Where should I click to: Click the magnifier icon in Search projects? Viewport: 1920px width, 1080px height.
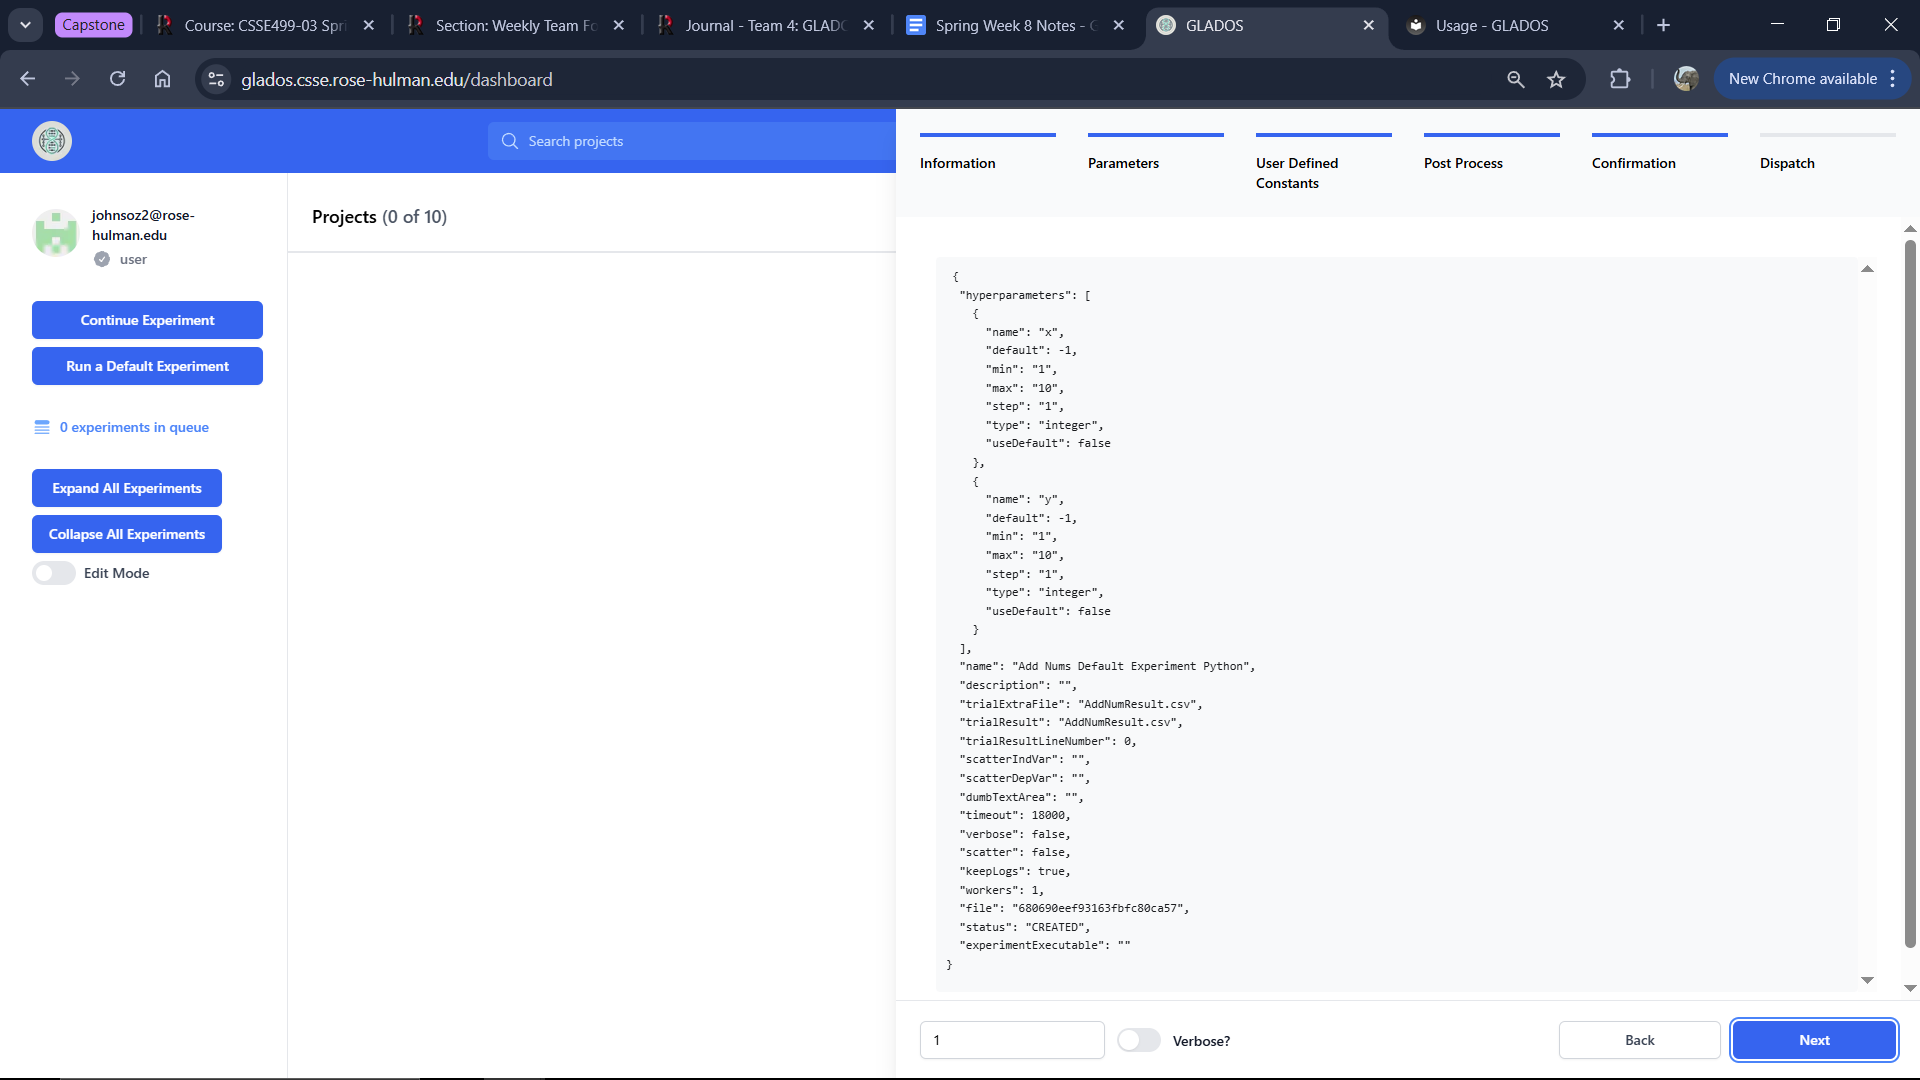point(510,141)
